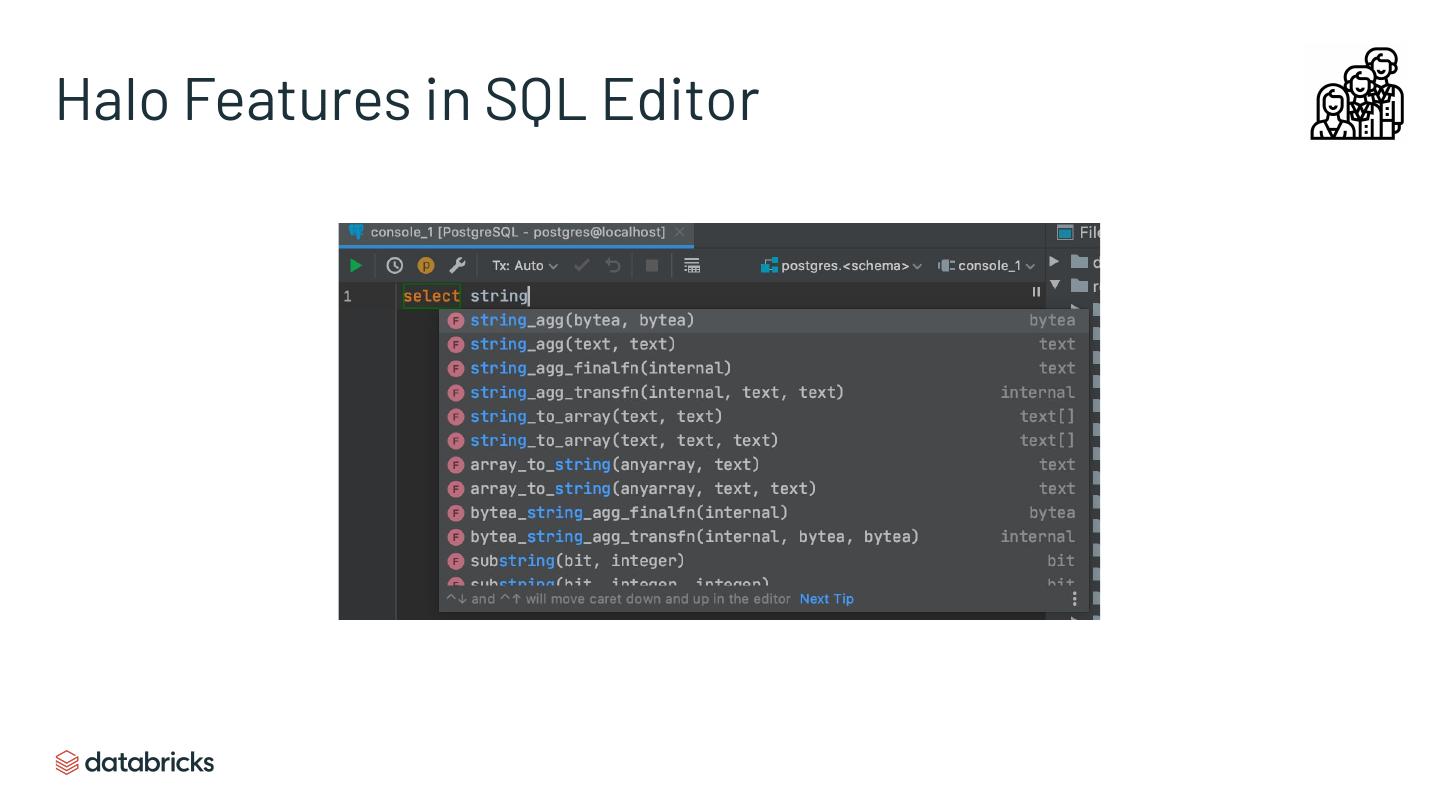
Task: Close the console_1 editor tab
Action: [x=680, y=232]
